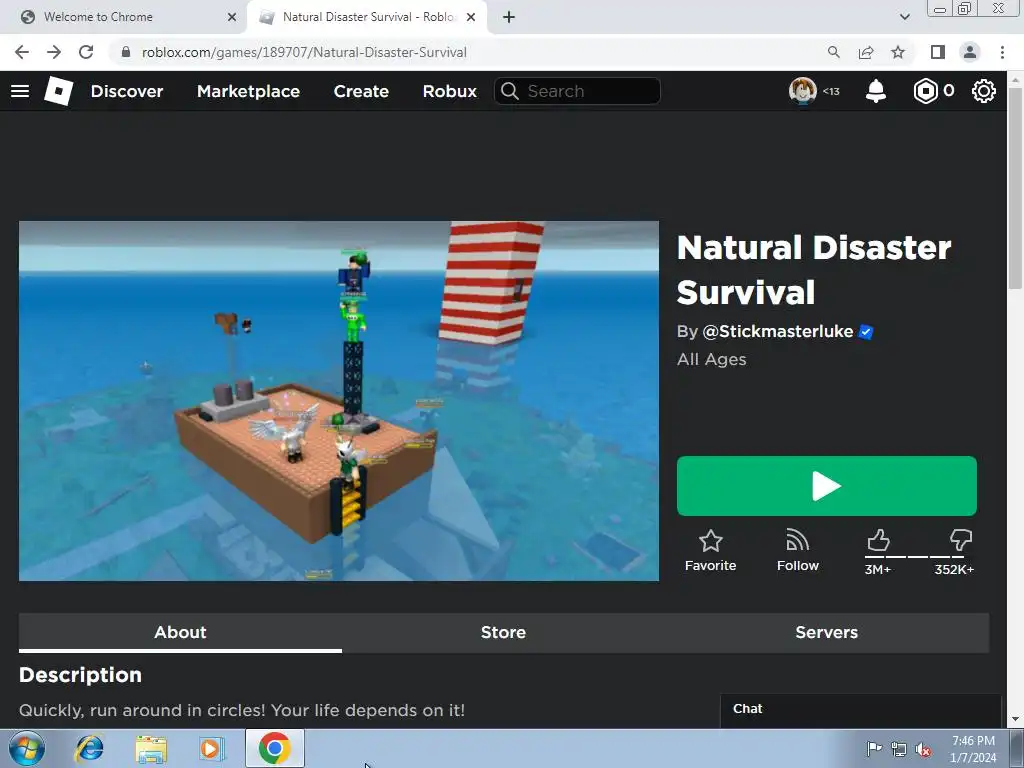The height and width of the screenshot is (768, 1024).
Task: Click the muted volume tray icon
Action: 923,750
